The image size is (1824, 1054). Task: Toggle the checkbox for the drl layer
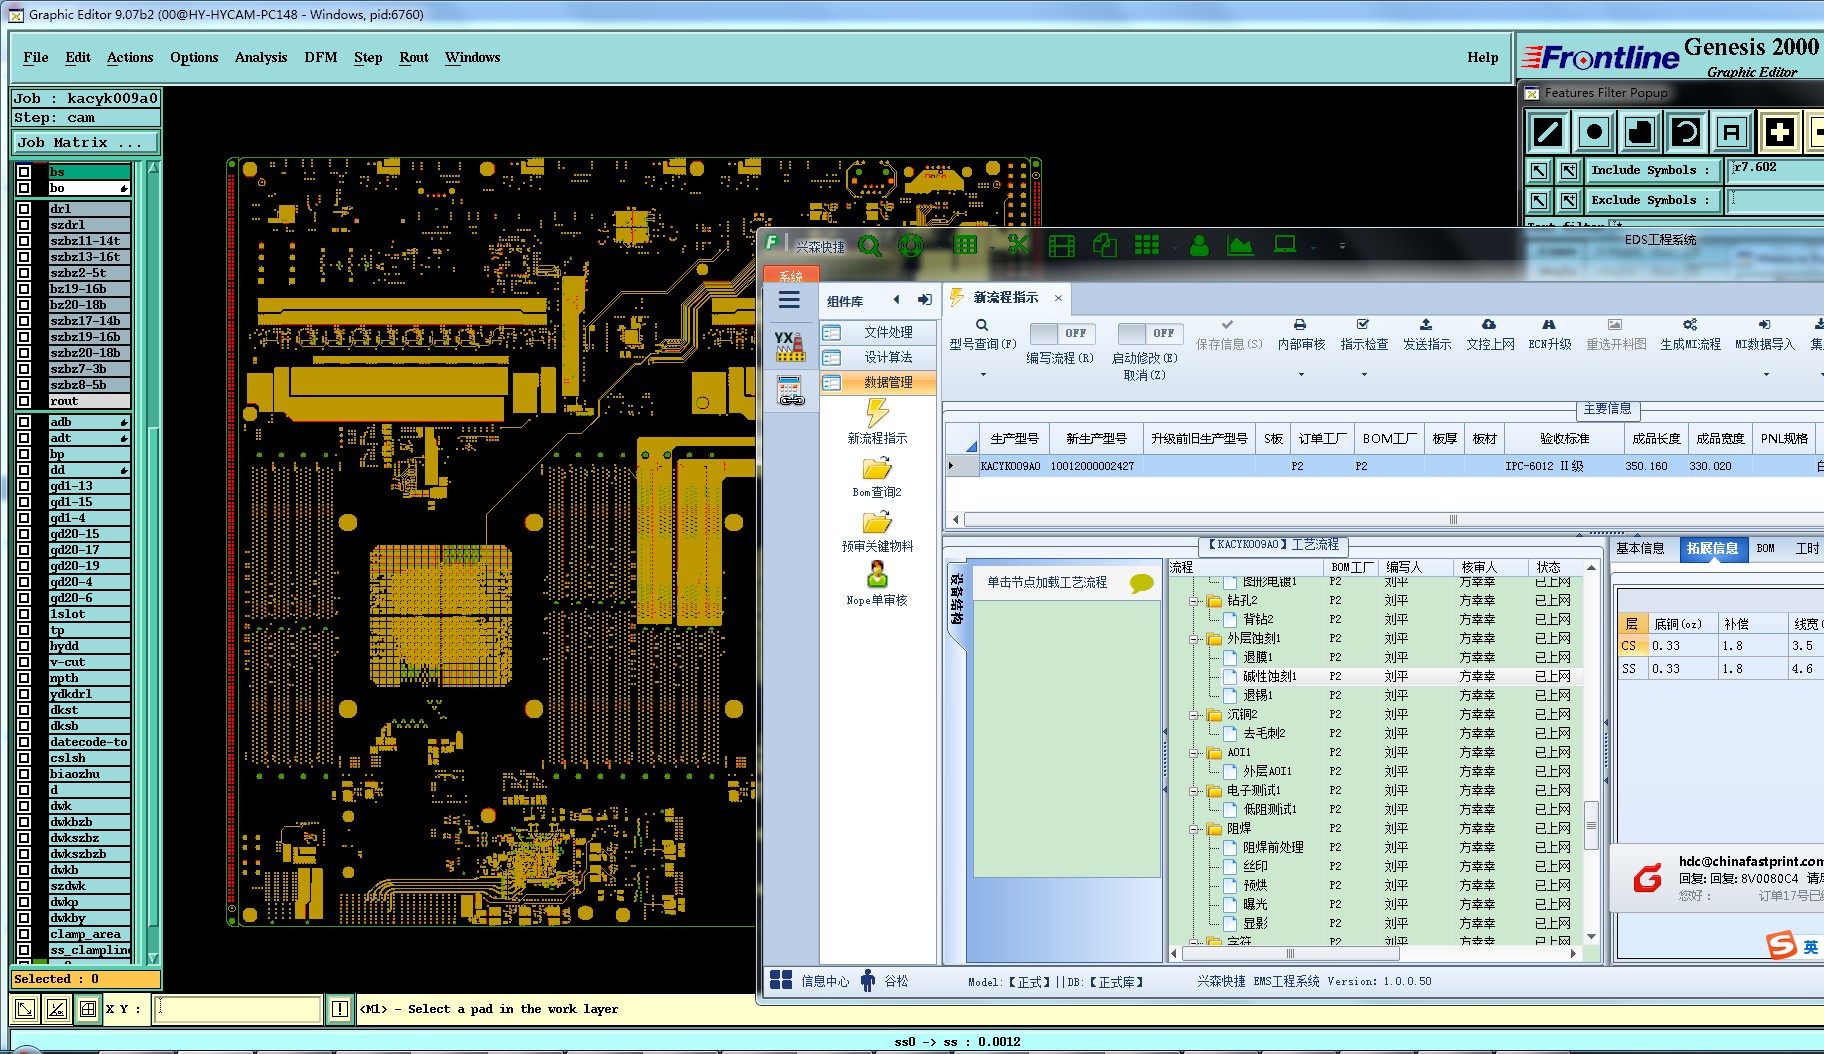pos(24,209)
